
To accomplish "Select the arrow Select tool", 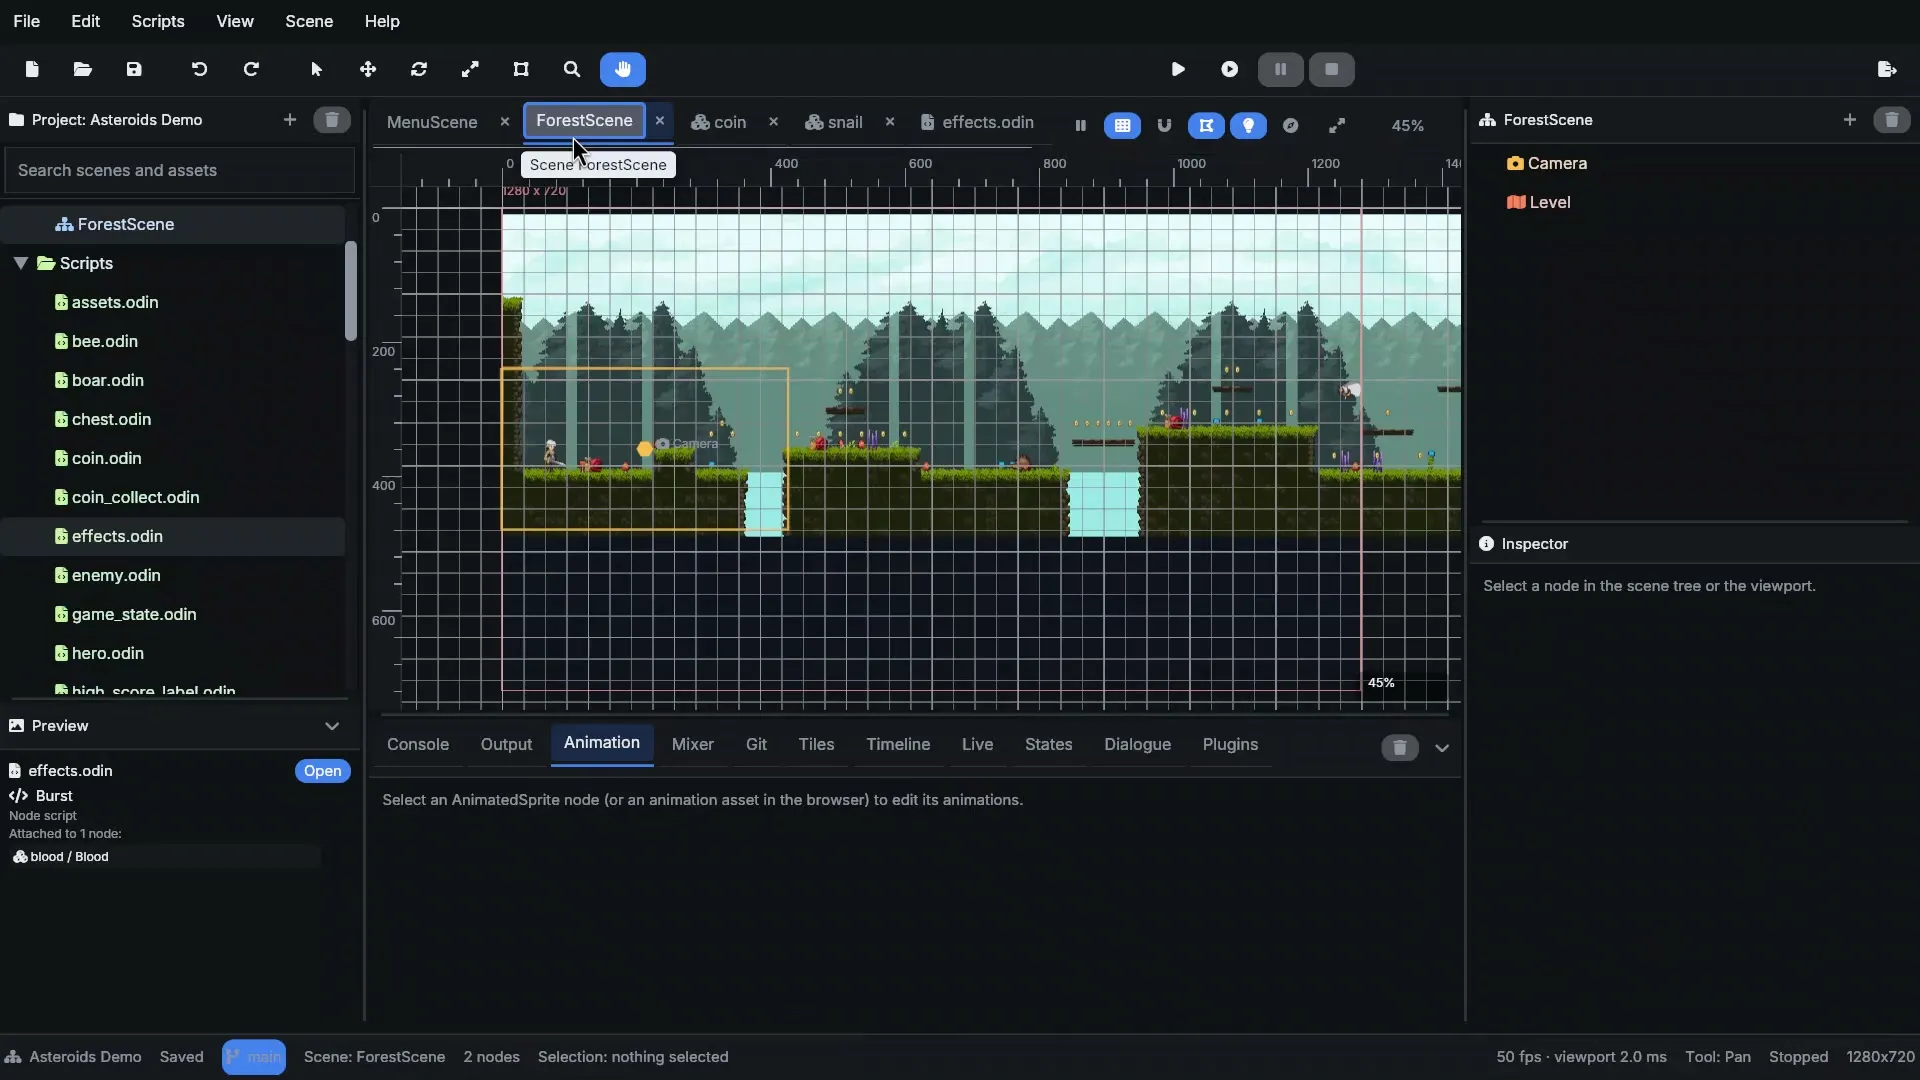I will click(317, 69).
